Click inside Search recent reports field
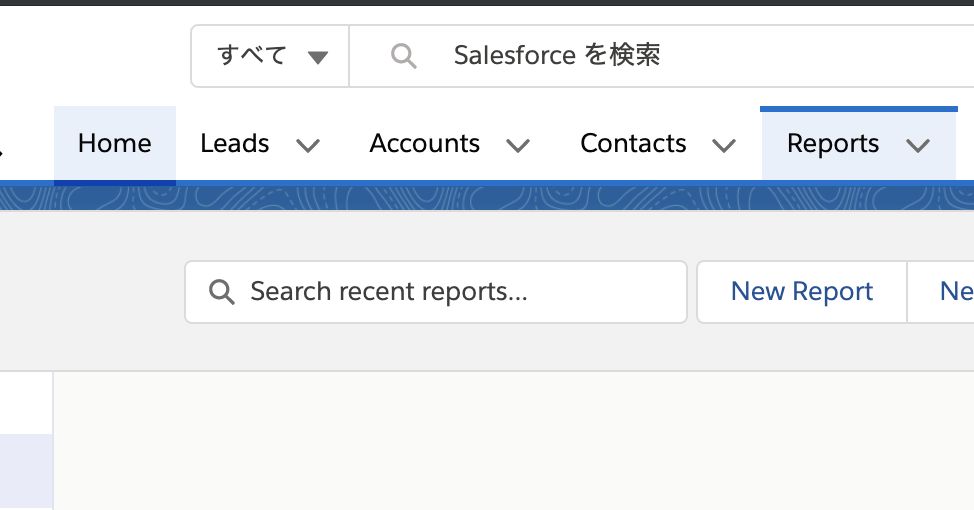This screenshot has height=510, width=974. (x=450, y=292)
